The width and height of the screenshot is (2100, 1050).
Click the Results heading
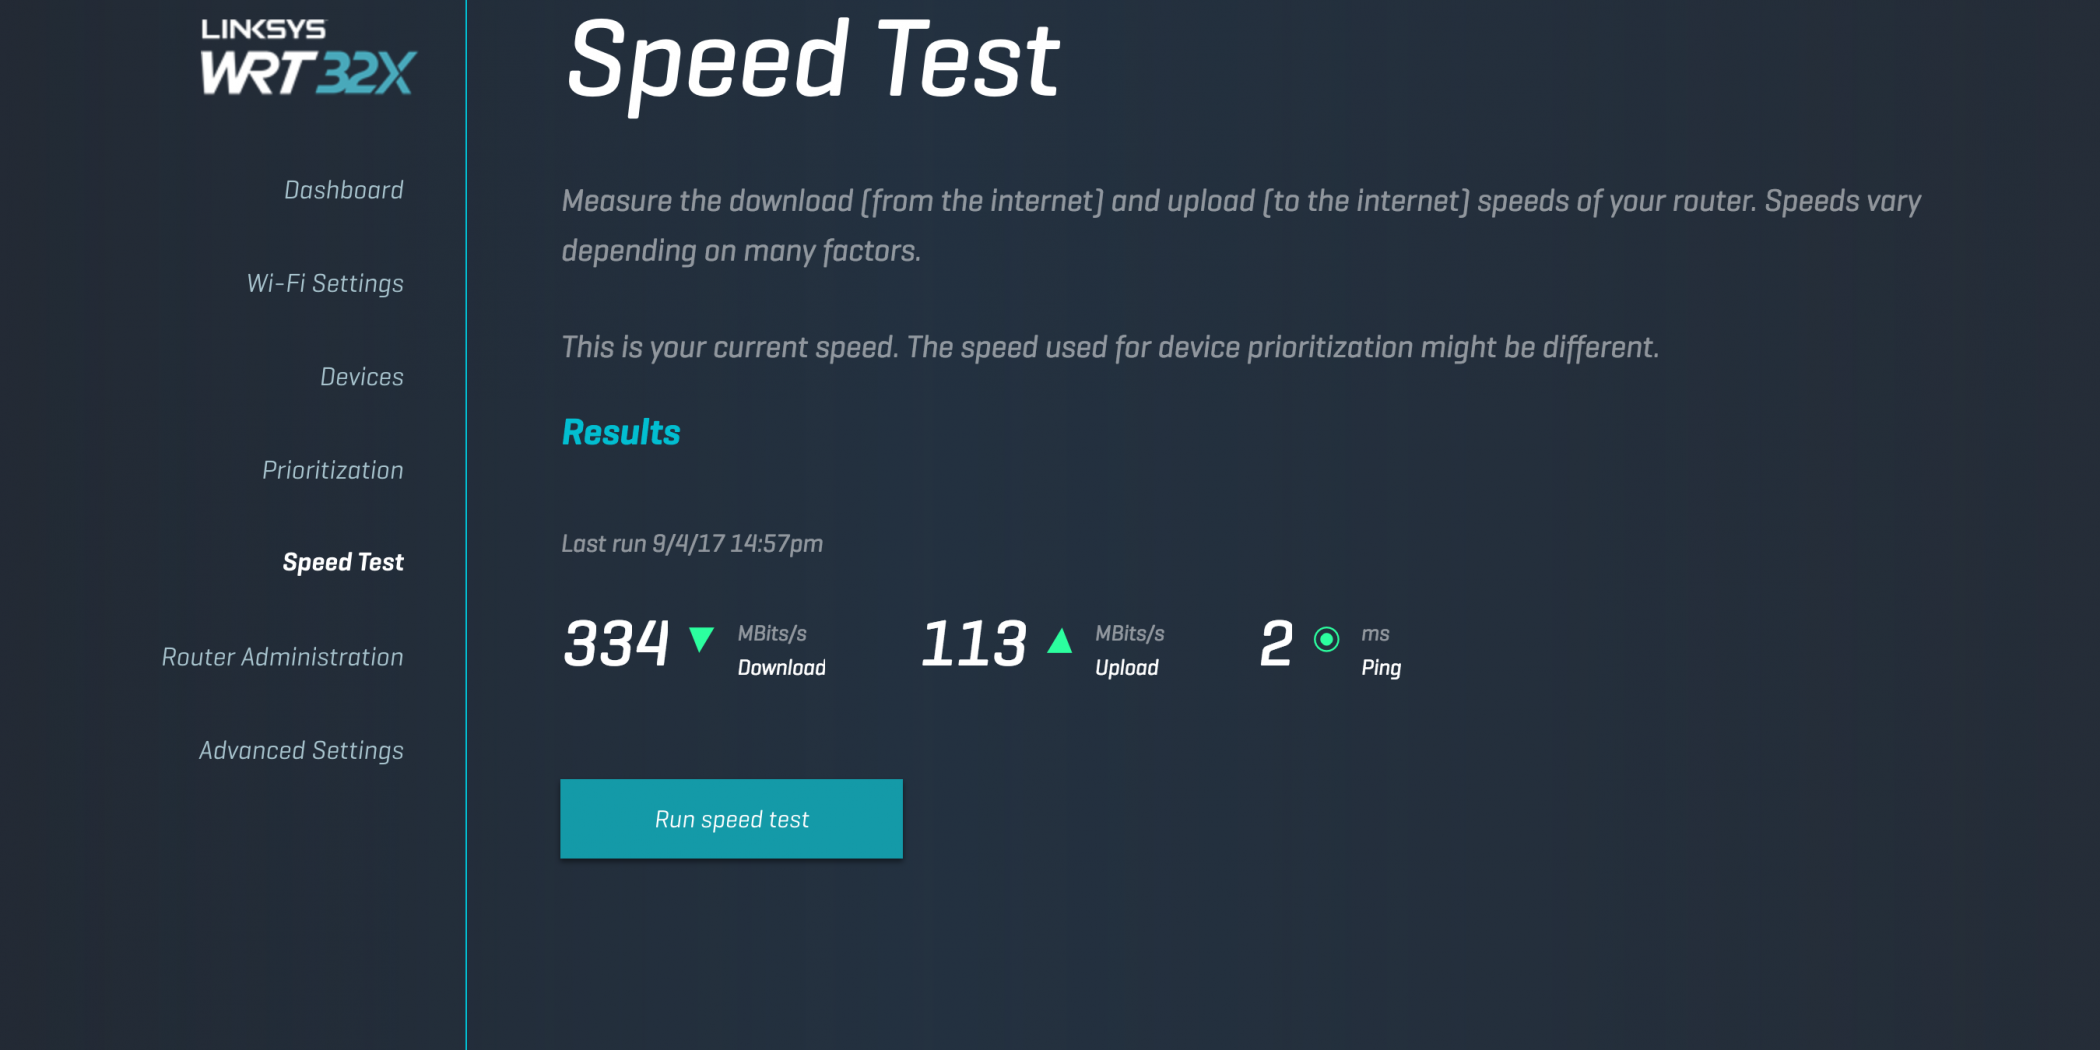pyautogui.click(x=620, y=432)
